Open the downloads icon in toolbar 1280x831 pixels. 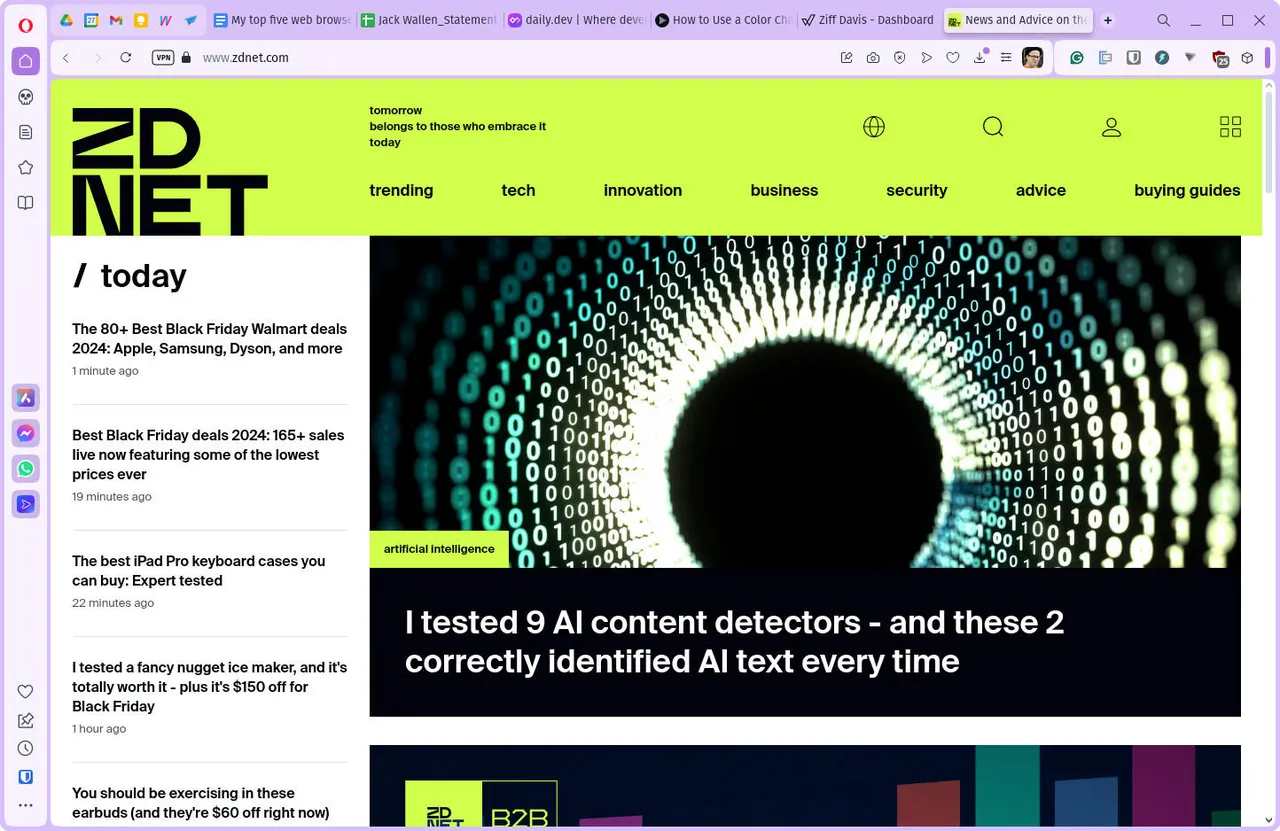[980, 58]
